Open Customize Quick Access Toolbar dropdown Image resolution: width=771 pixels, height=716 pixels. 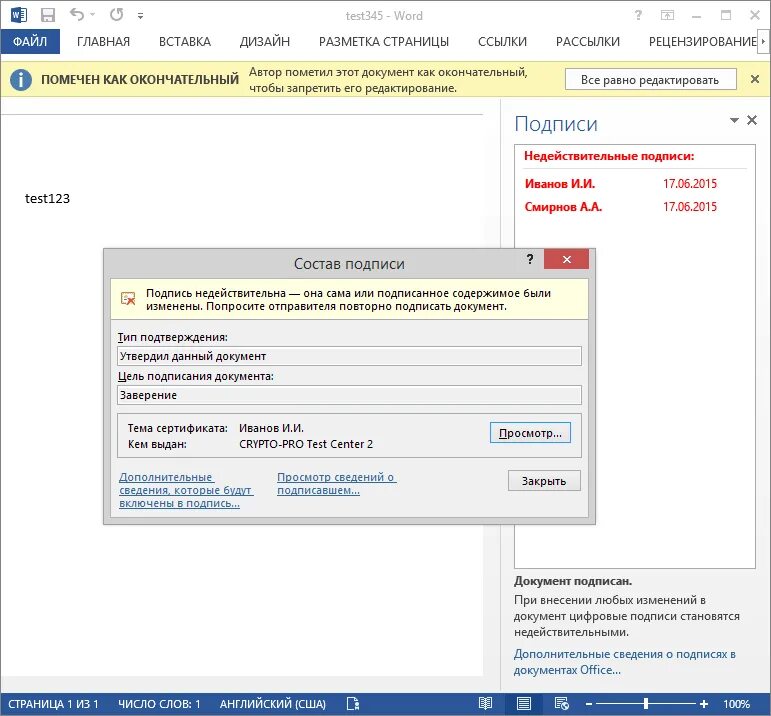click(x=141, y=16)
